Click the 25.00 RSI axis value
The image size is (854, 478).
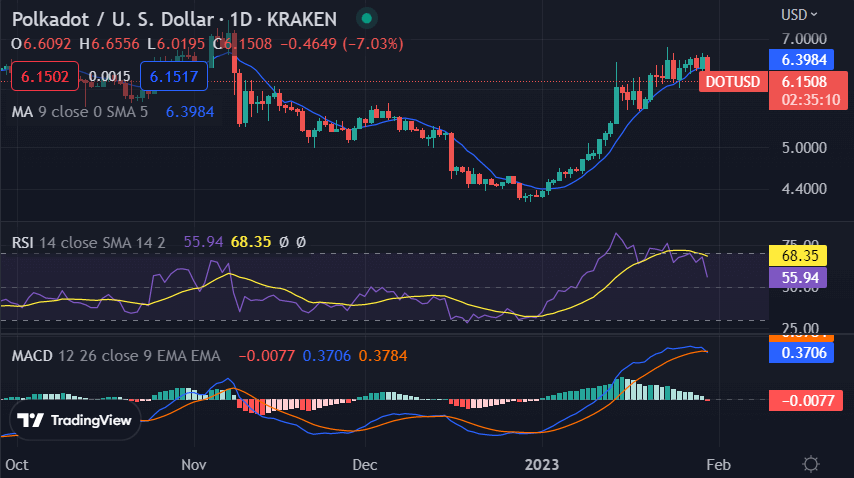click(x=800, y=328)
